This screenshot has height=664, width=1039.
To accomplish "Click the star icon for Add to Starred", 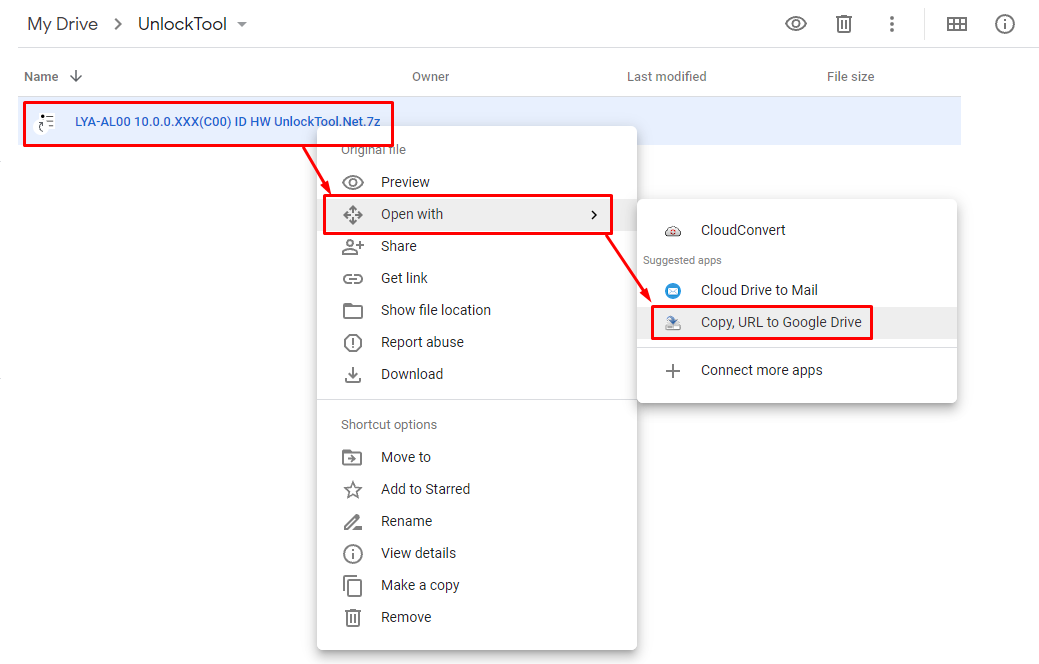I will pyautogui.click(x=353, y=490).
